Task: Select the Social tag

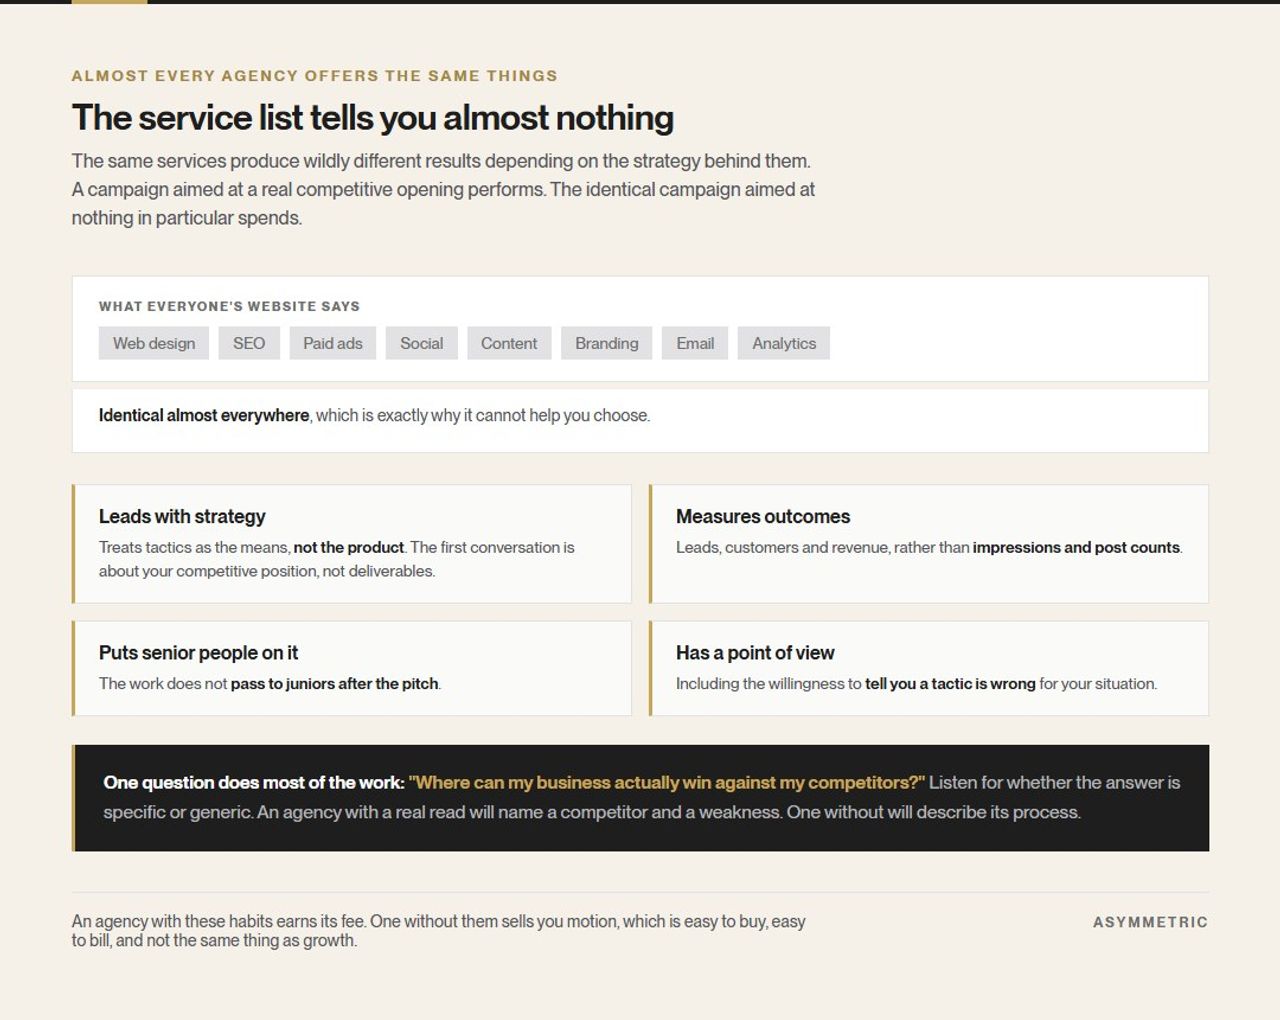Action: pos(421,343)
